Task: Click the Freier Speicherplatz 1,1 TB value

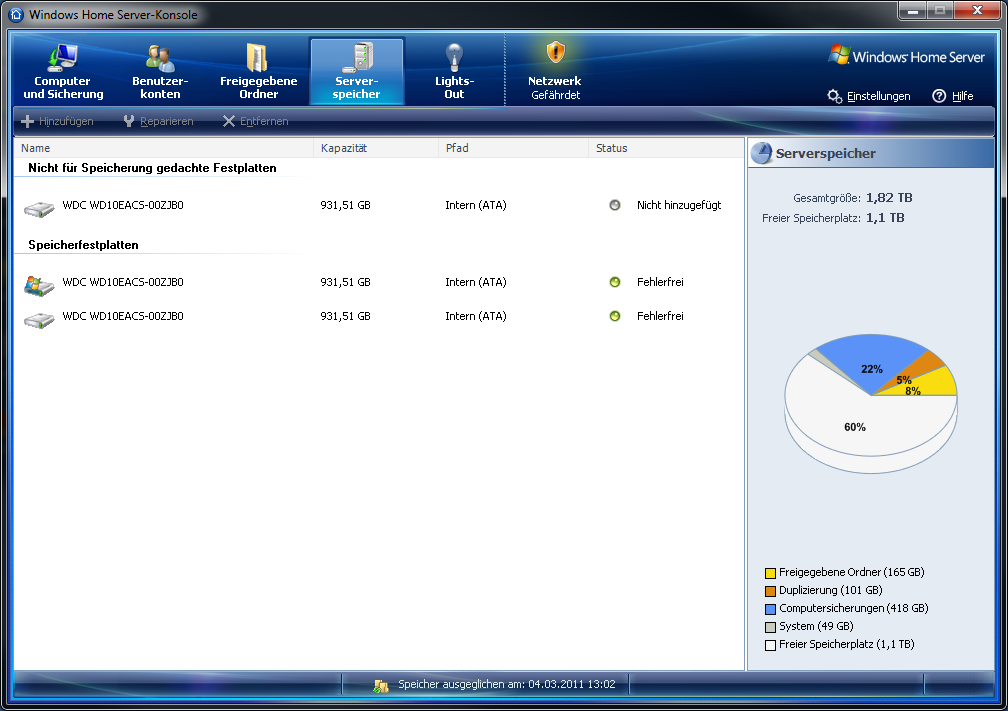Action: [885, 217]
